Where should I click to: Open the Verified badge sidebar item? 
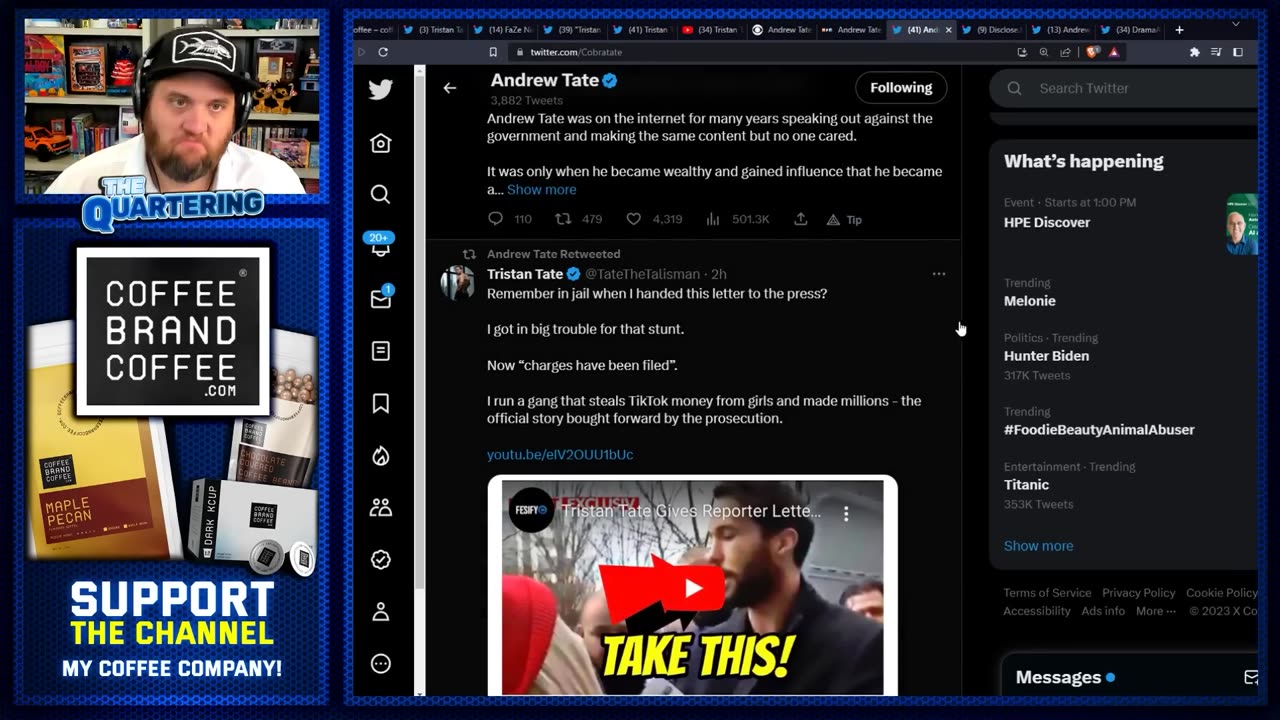pos(380,560)
